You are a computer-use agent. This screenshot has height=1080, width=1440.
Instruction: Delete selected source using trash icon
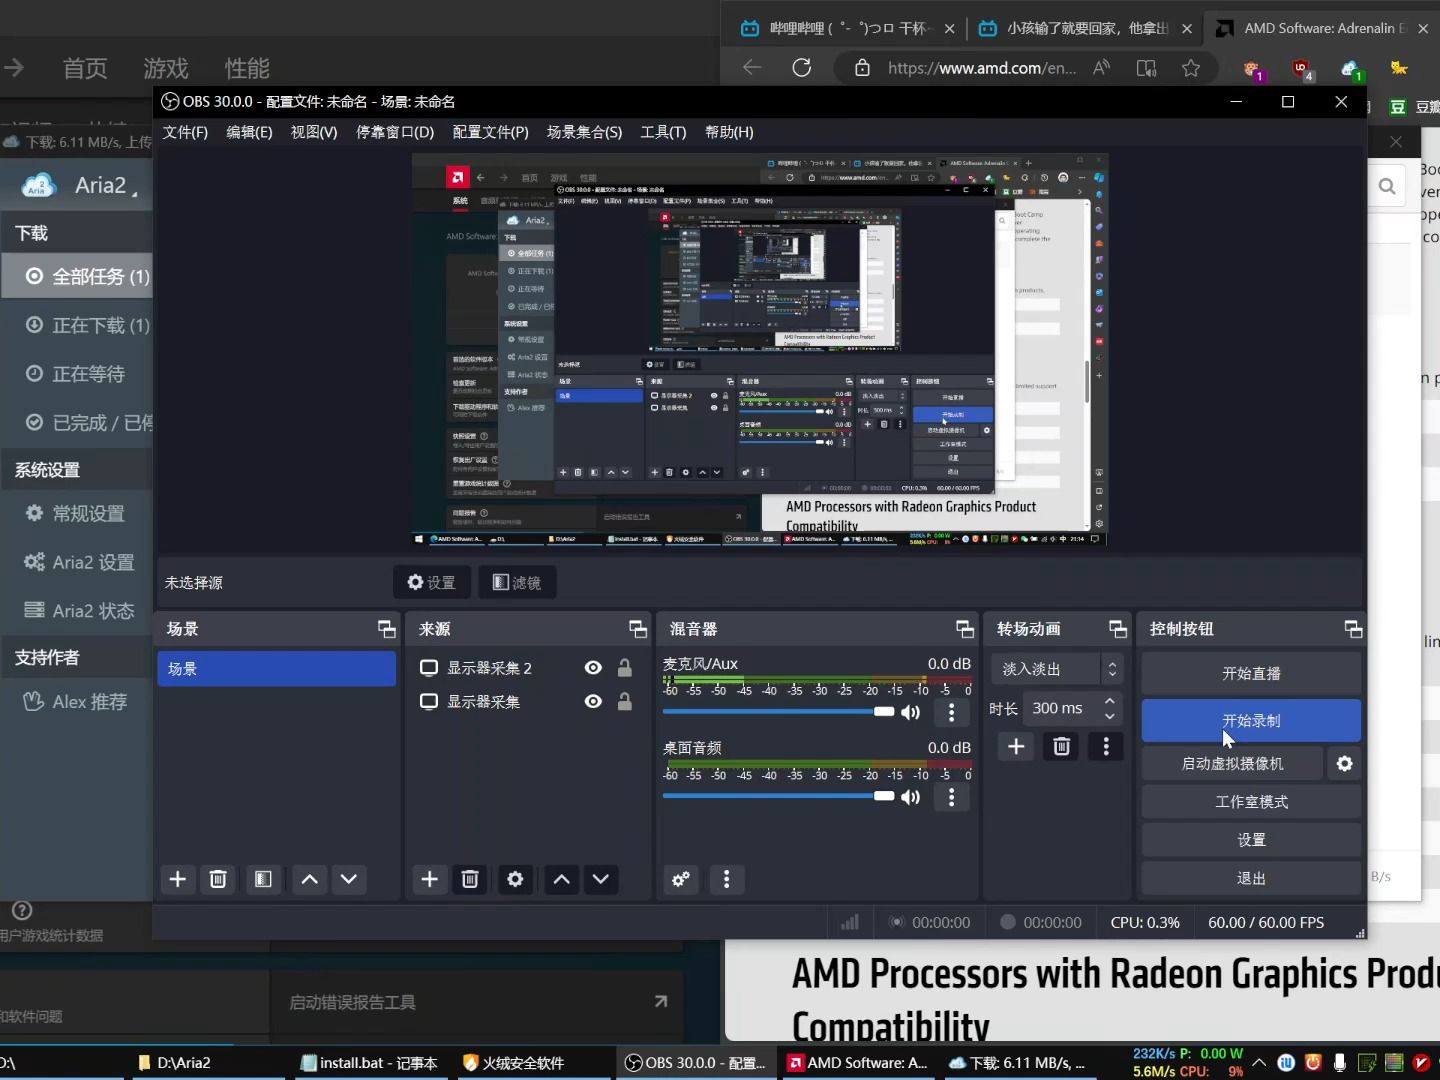point(470,879)
